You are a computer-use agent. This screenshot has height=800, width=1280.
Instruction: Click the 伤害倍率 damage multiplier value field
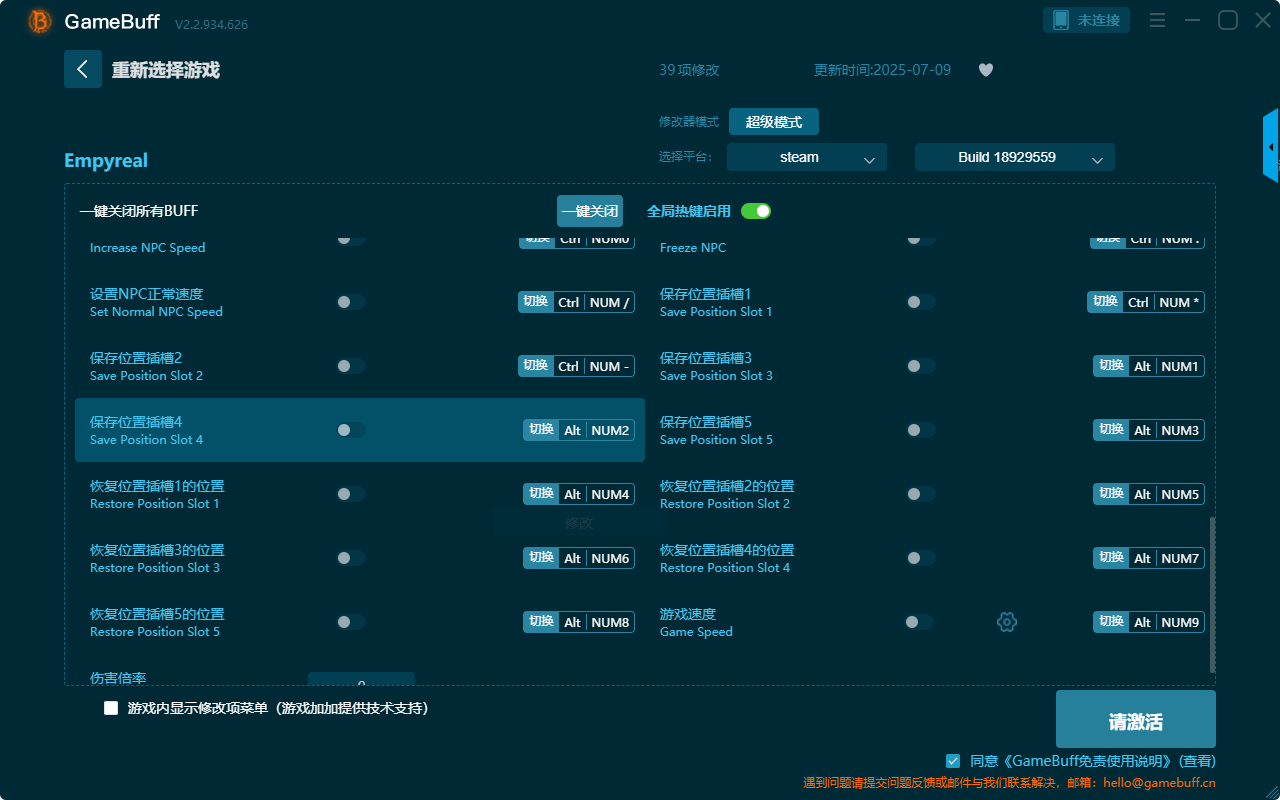pos(361,684)
